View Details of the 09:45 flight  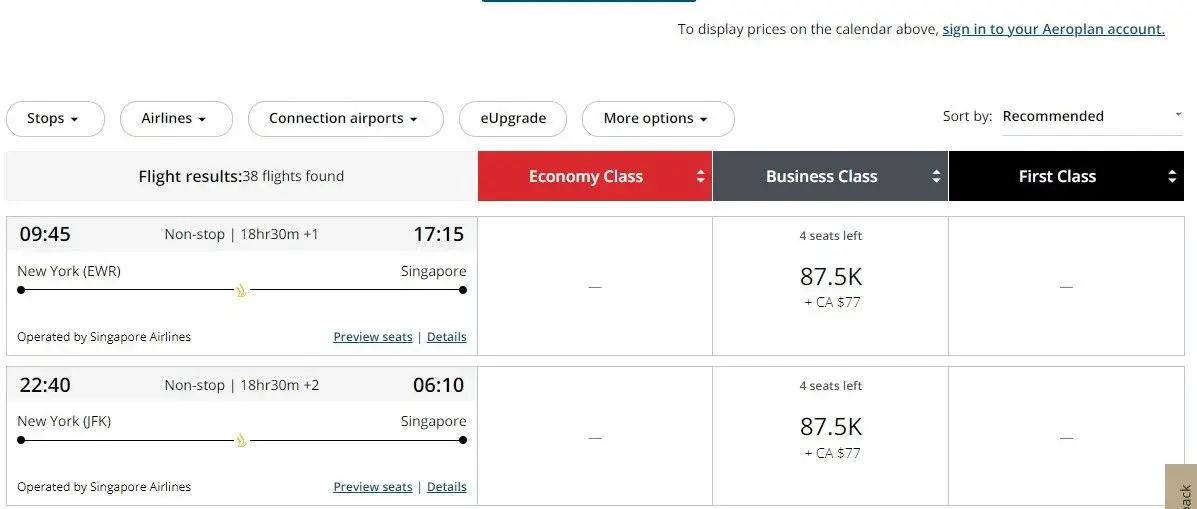coord(446,337)
